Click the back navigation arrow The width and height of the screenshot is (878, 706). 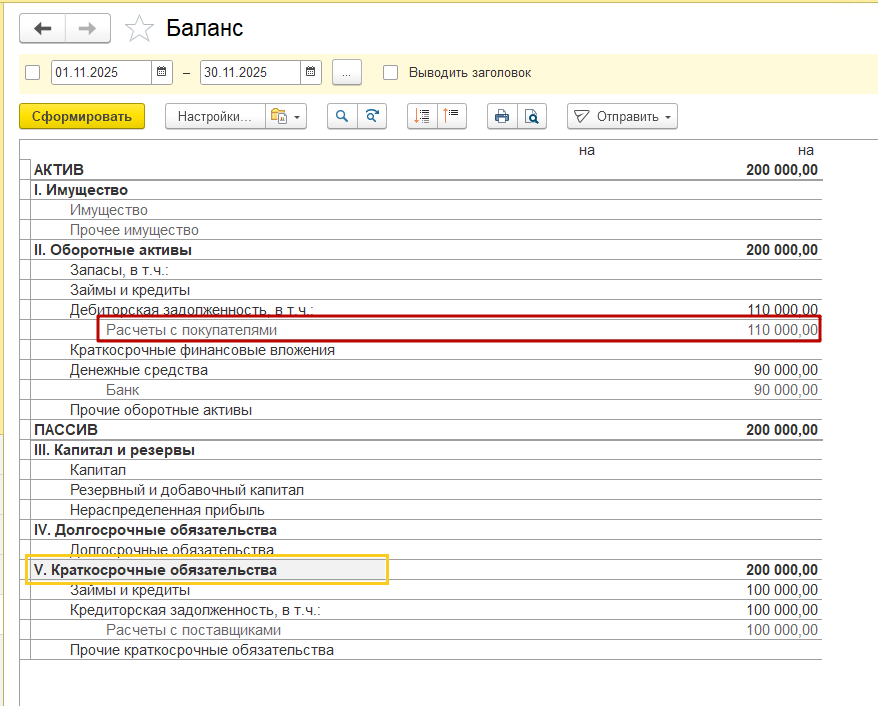pyautogui.click(x=43, y=28)
